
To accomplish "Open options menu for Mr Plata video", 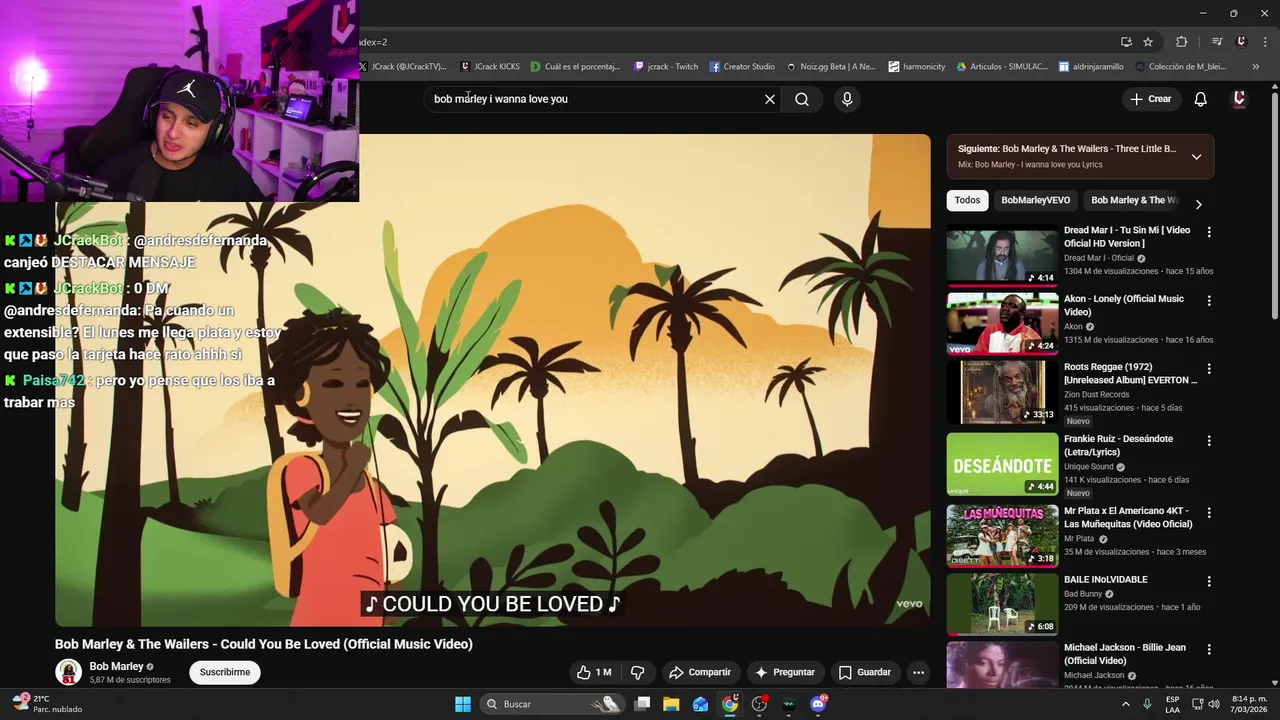I will point(1209,512).
